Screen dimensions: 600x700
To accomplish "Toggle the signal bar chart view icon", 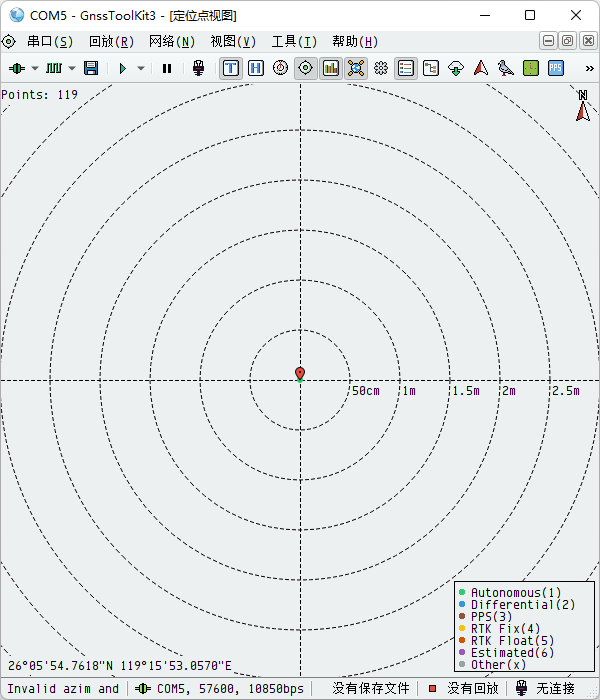I will pyautogui.click(x=331, y=68).
